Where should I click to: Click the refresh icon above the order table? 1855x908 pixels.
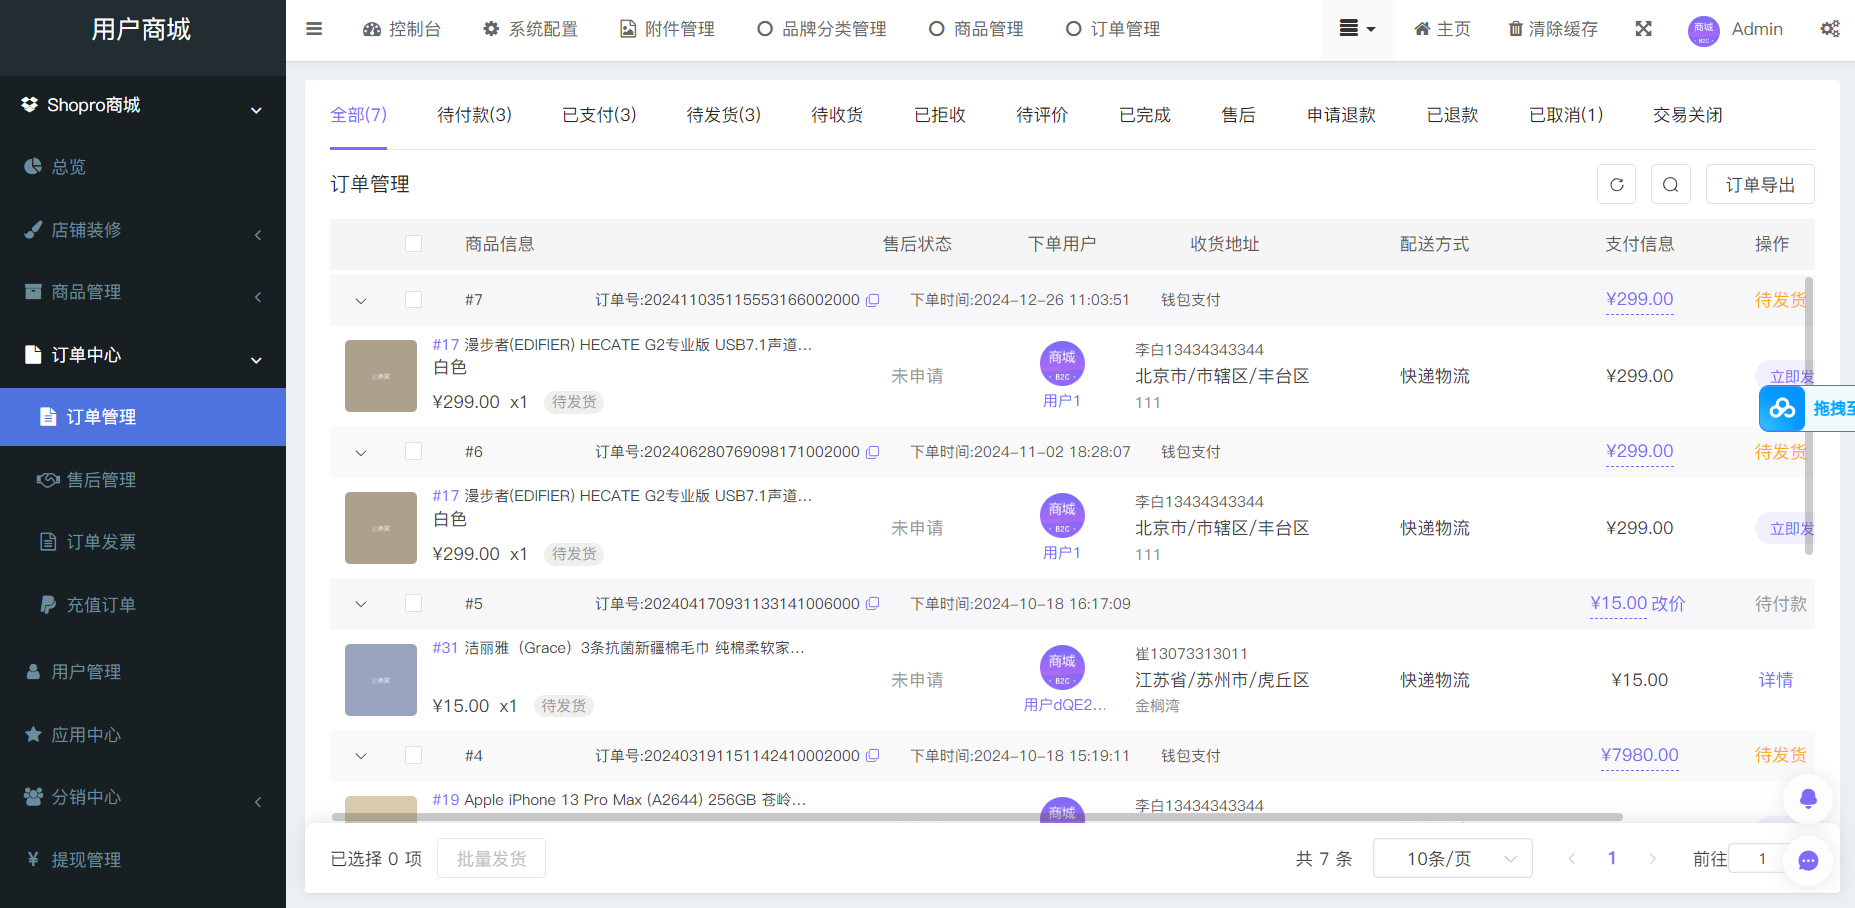pos(1616,184)
